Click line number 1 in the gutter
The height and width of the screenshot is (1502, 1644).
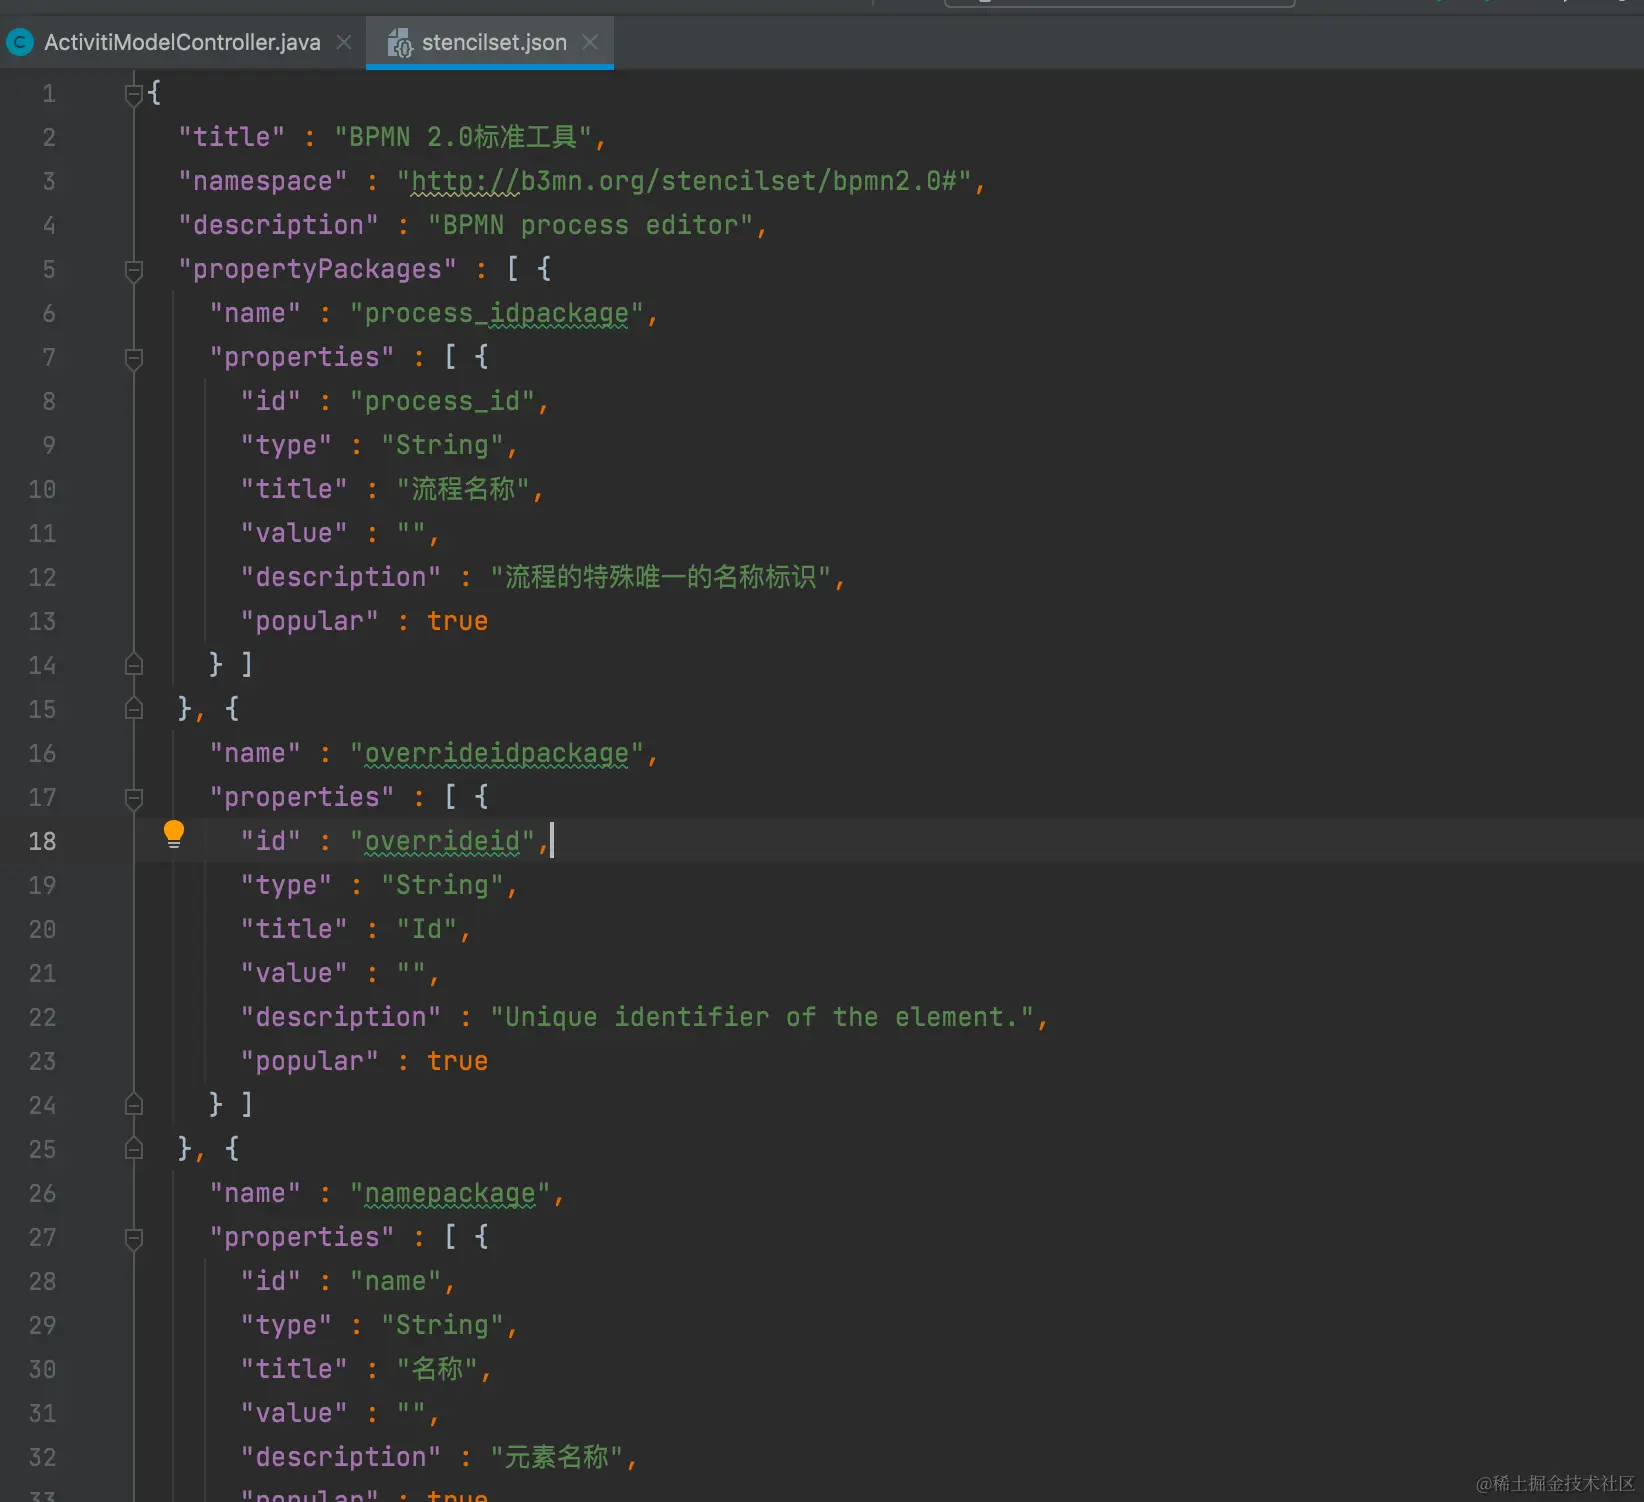point(49,94)
